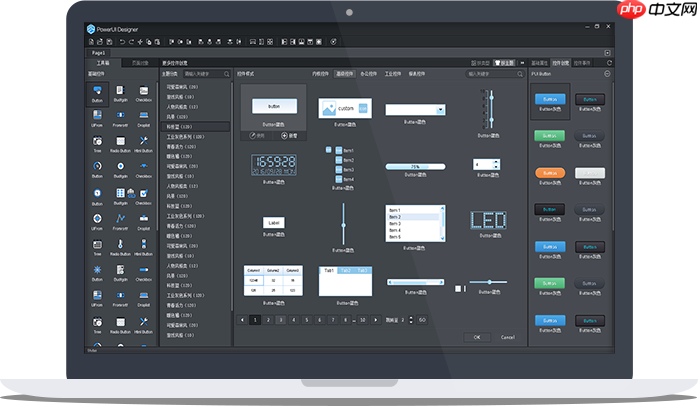Open the 报表控件 category tab
Image resolution: width=698 pixels, height=406 pixels.
coord(417,74)
